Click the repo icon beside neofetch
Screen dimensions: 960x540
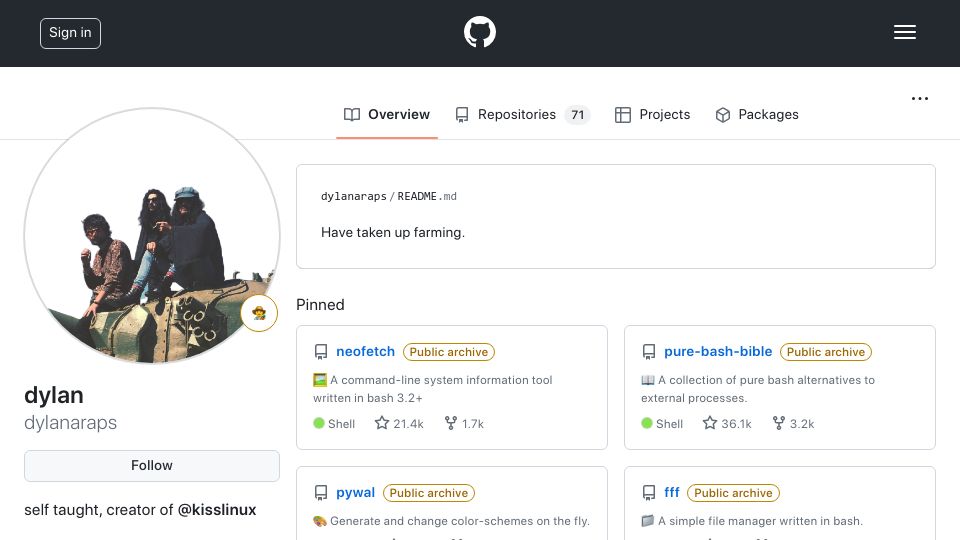[321, 352]
